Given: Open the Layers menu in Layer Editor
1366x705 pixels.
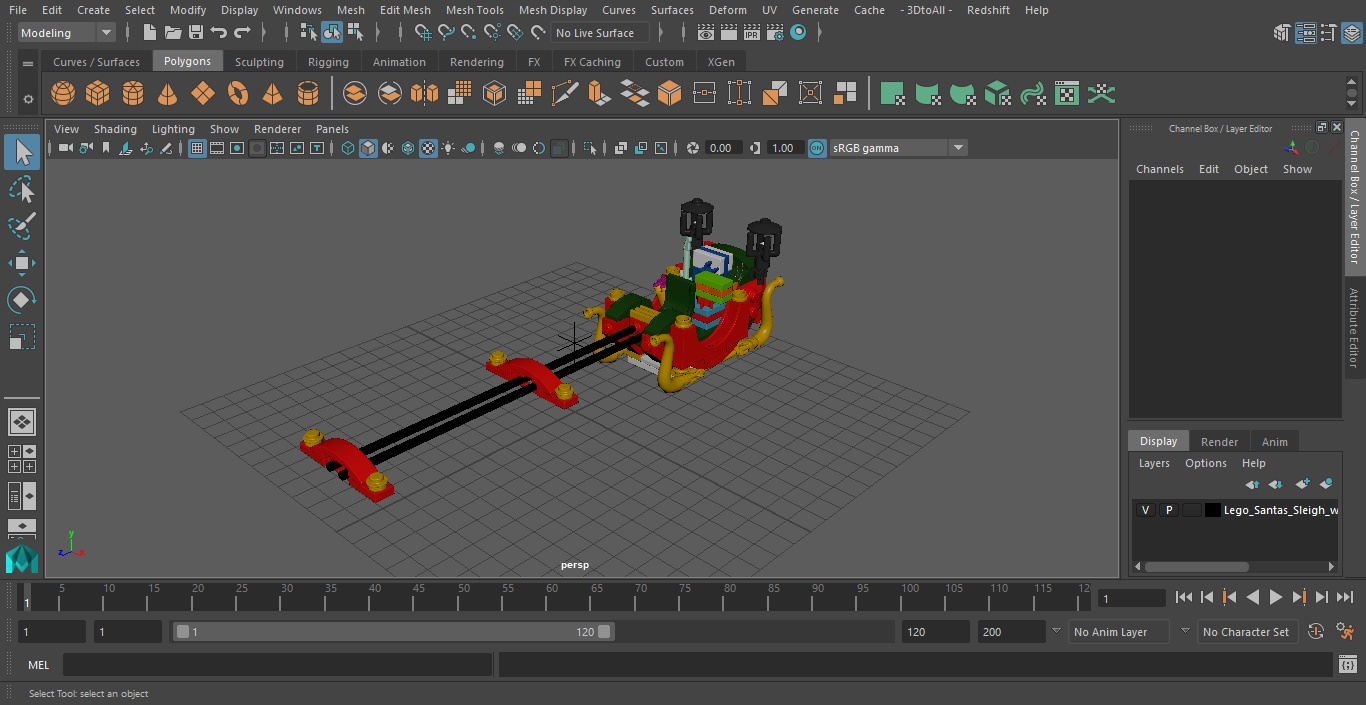Looking at the screenshot, I should pos(1154,463).
